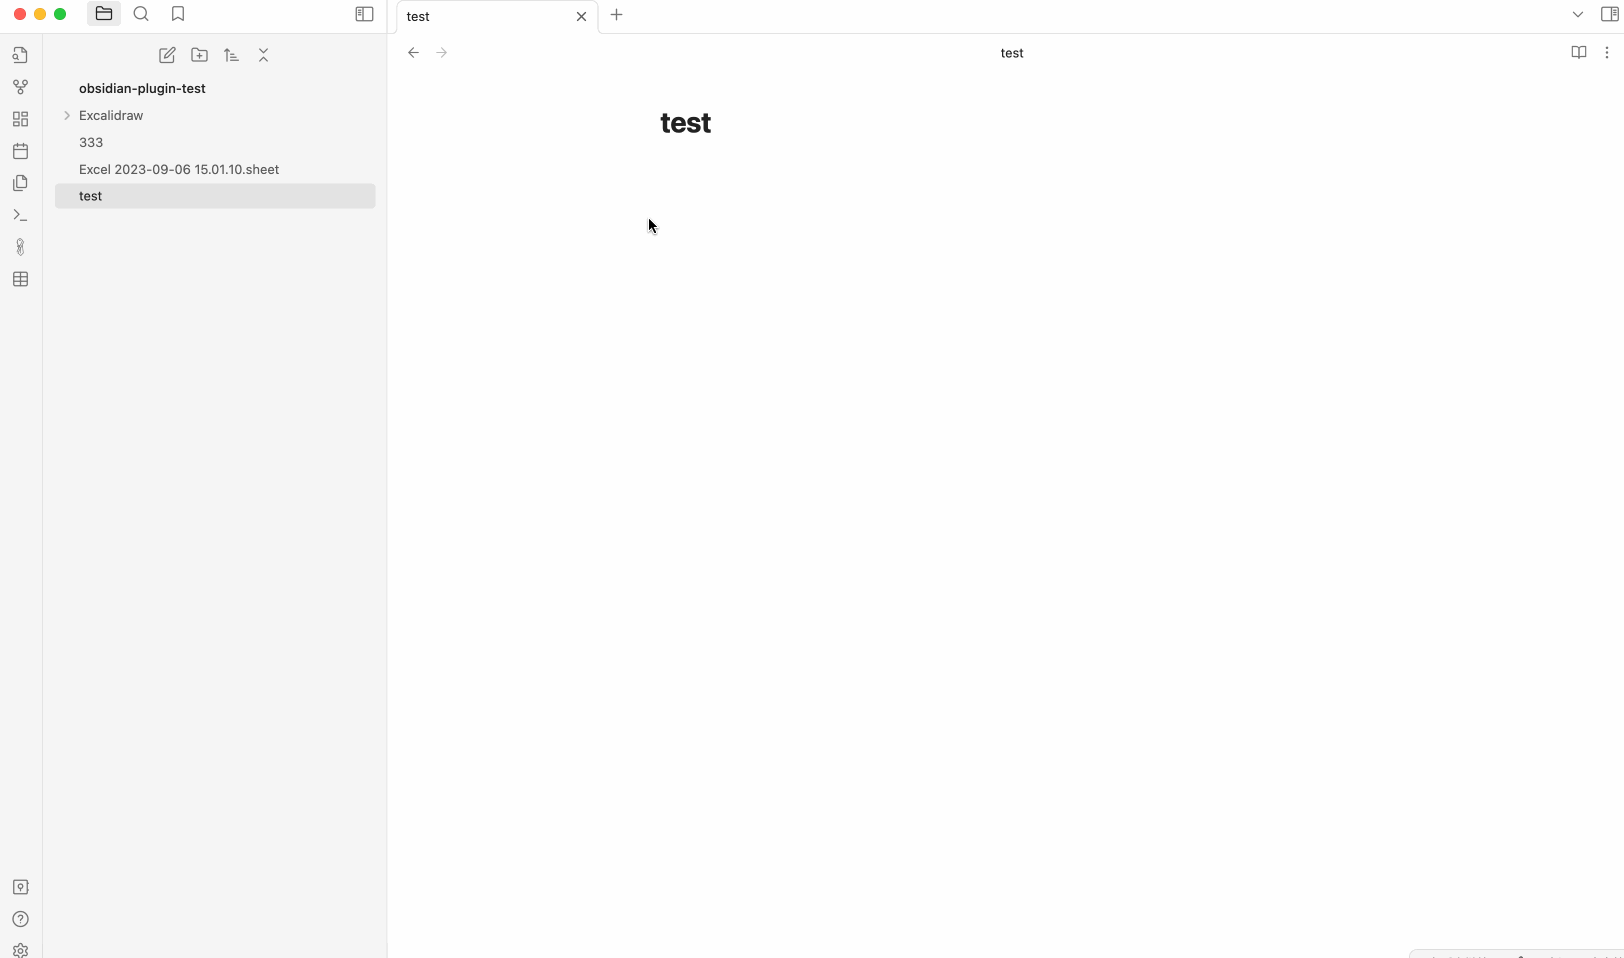Open Obsidian settings gear

point(20,950)
